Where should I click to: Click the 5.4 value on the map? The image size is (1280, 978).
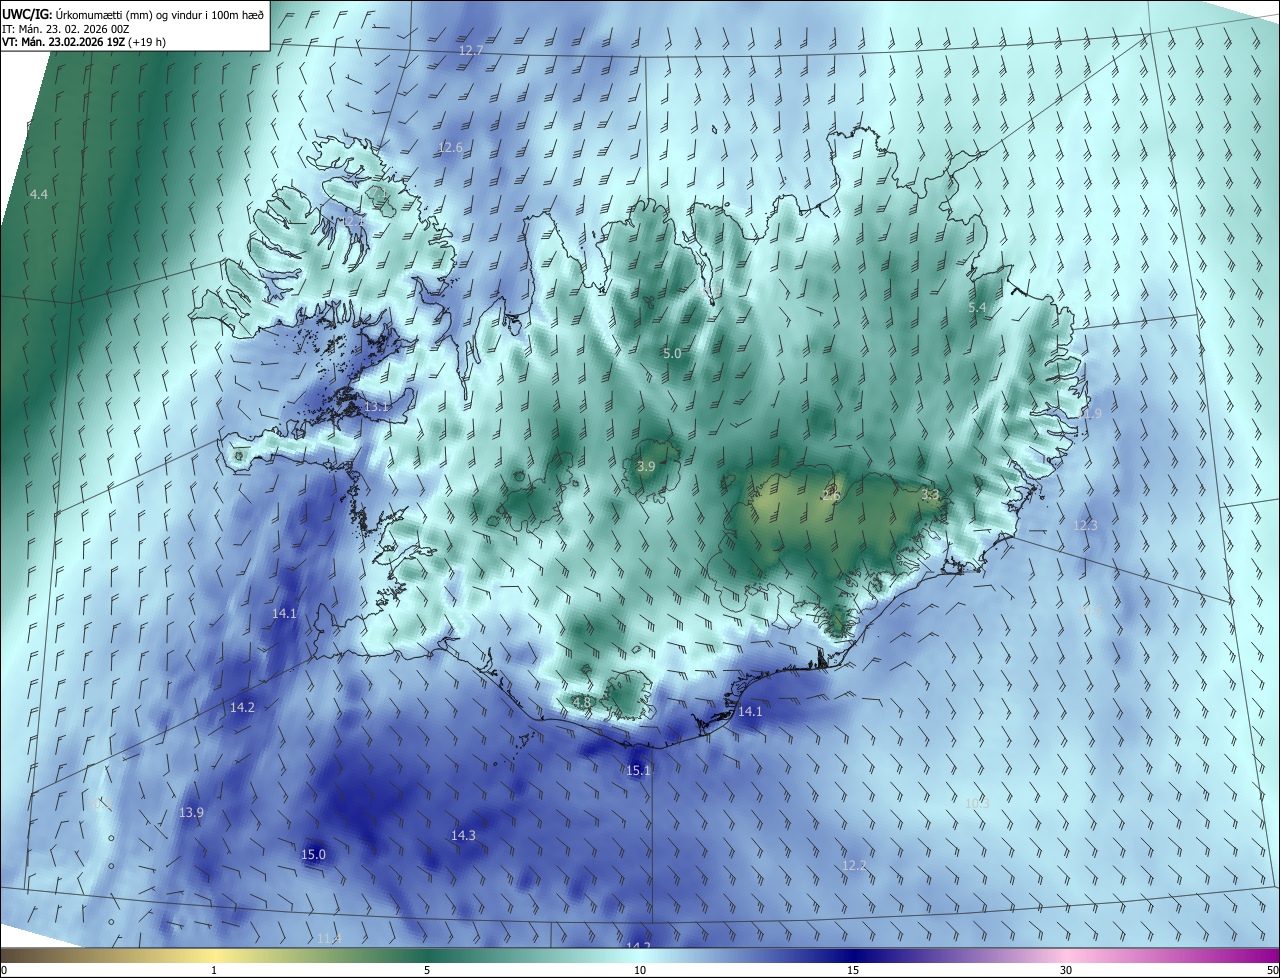[977, 308]
